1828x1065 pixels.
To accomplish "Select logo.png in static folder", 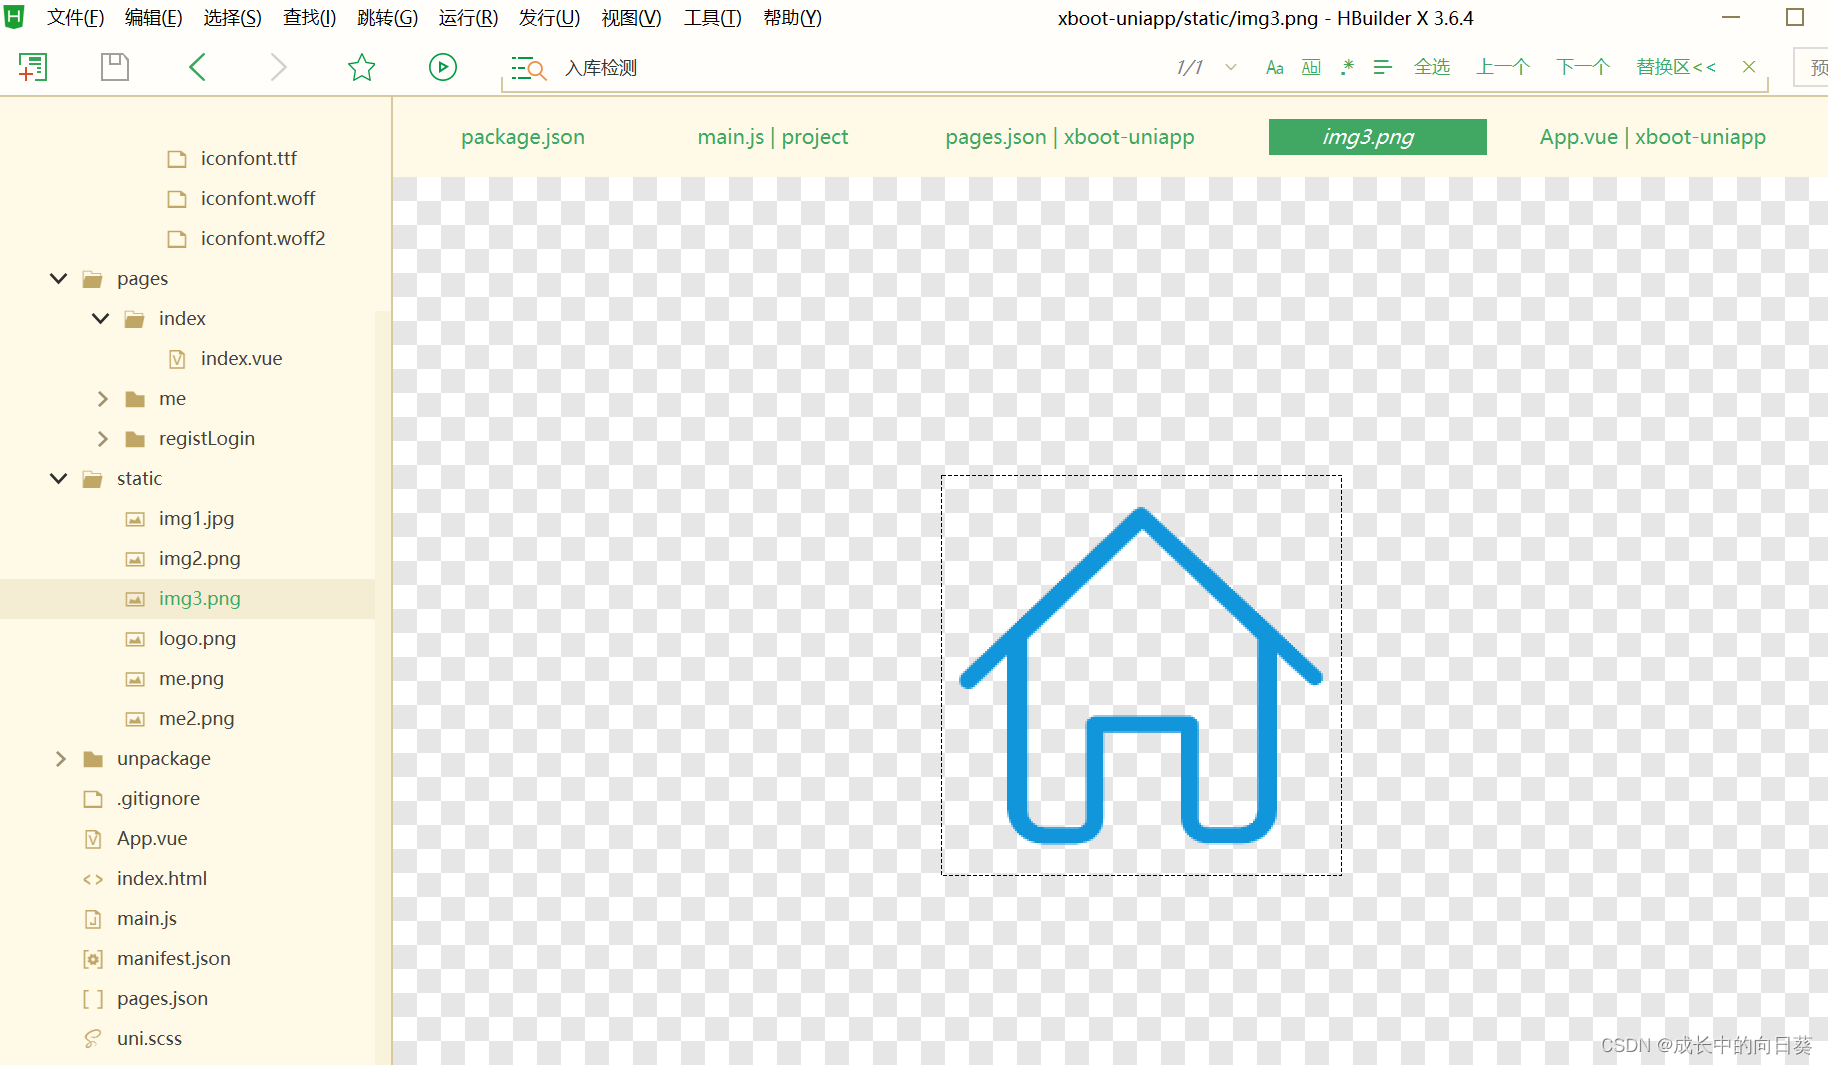I will click(x=197, y=638).
